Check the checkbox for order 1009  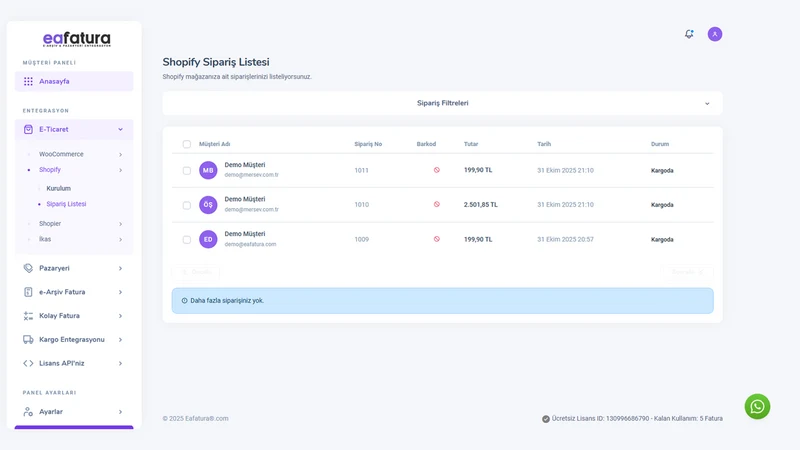point(187,239)
